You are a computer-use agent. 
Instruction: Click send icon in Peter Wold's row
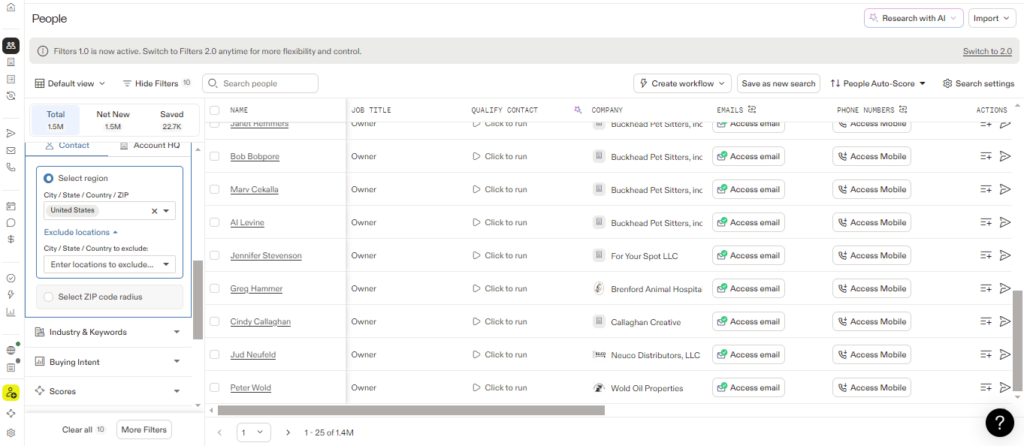[x=1005, y=388]
